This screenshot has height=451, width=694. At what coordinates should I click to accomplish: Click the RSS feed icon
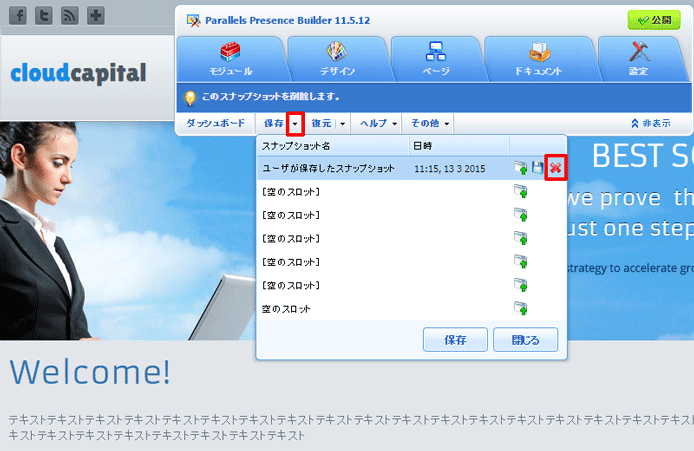[x=70, y=17]
